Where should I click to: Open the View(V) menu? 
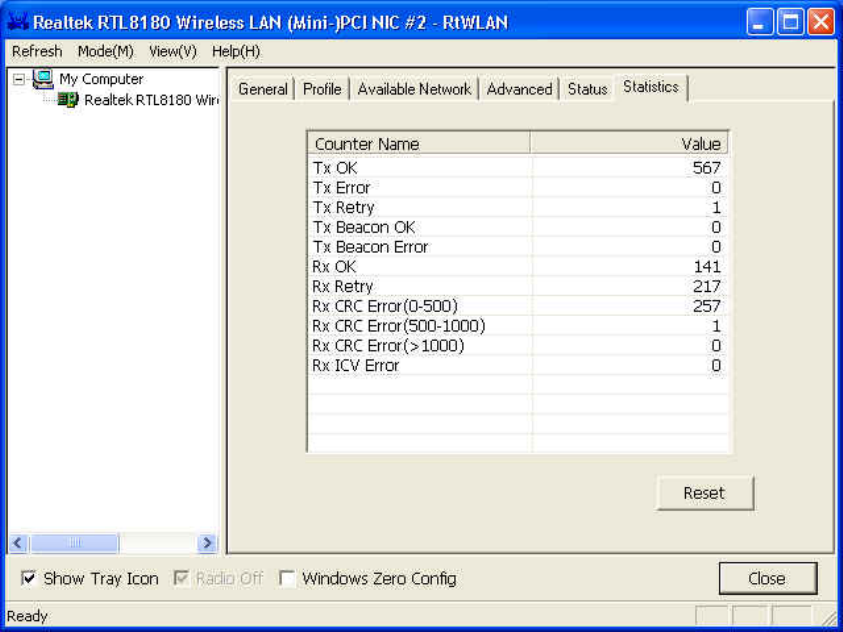[x=173, y=52]
